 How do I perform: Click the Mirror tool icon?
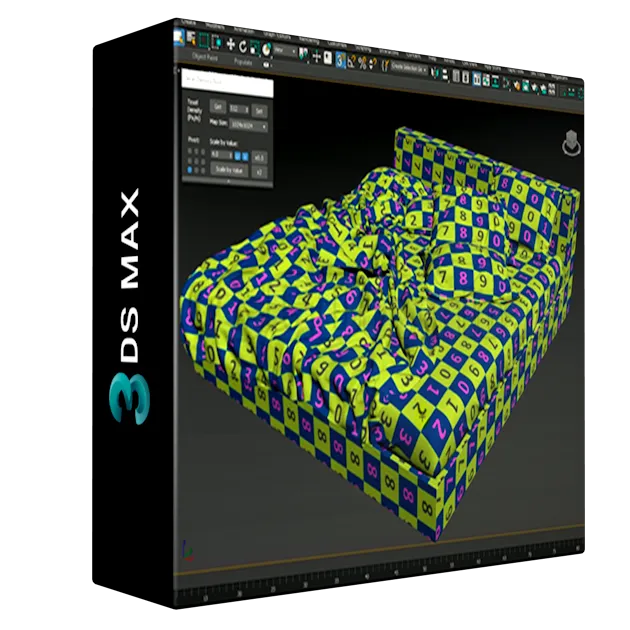pos(434,73)
